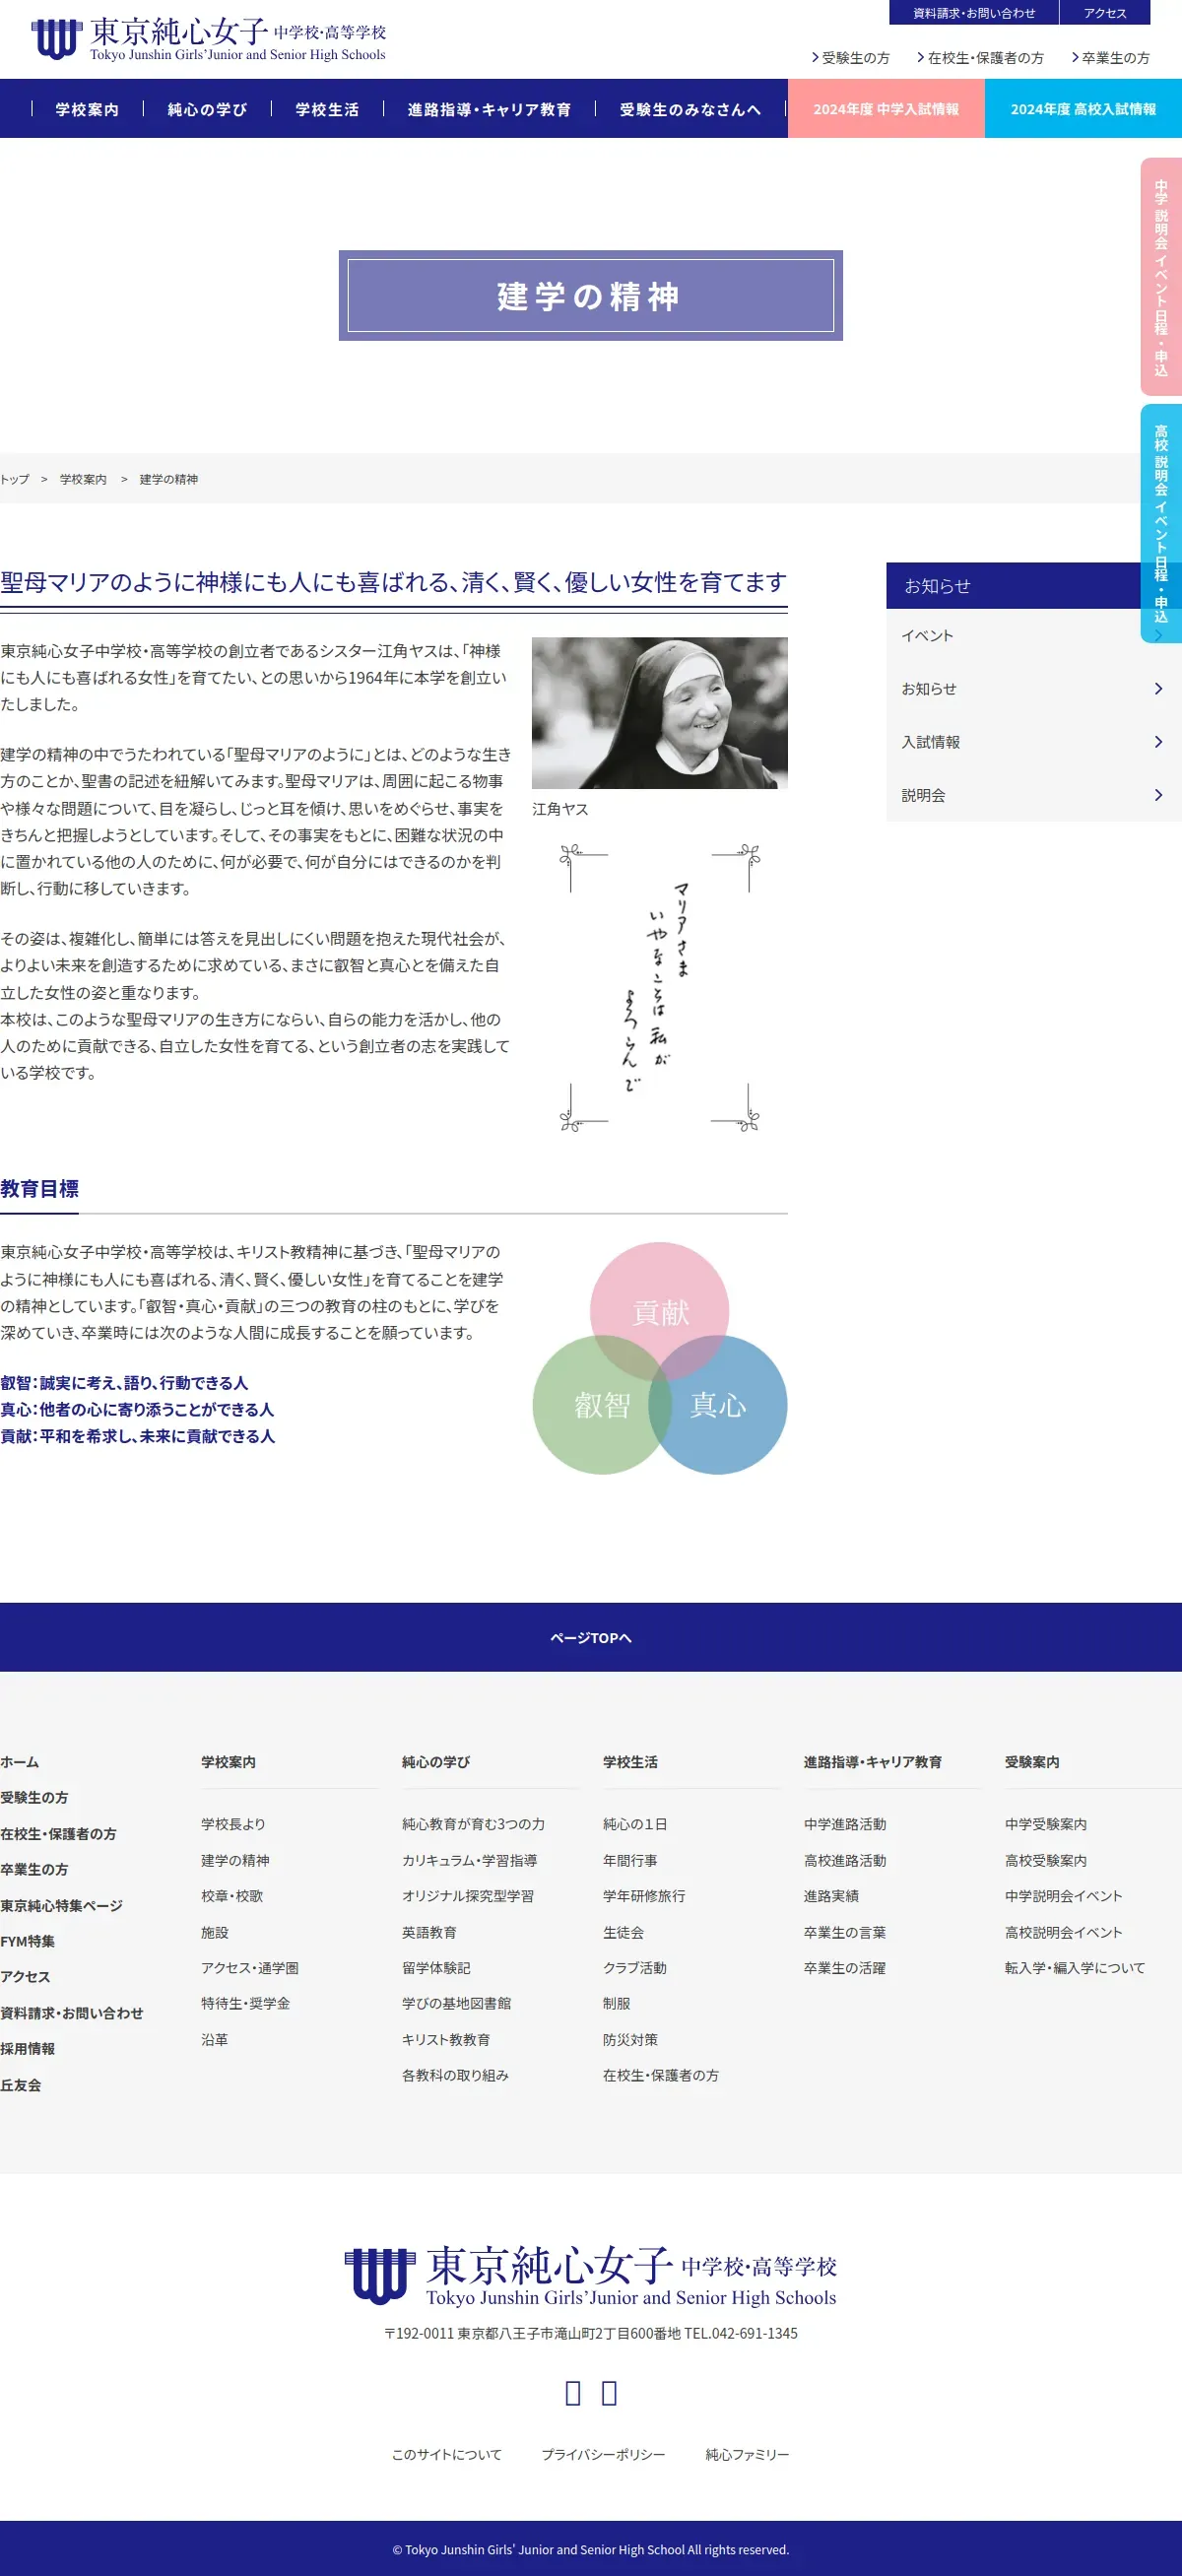Open footer 転入学・編入学について link
1182x2576 pixels.
click(1075, 1968)
